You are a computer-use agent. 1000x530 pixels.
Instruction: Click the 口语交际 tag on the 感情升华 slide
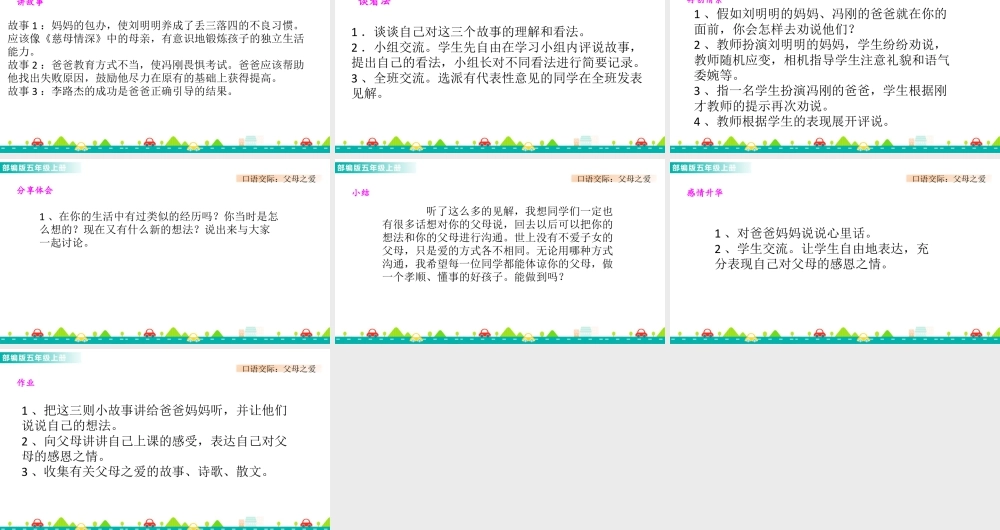click(x=949, y=179)
